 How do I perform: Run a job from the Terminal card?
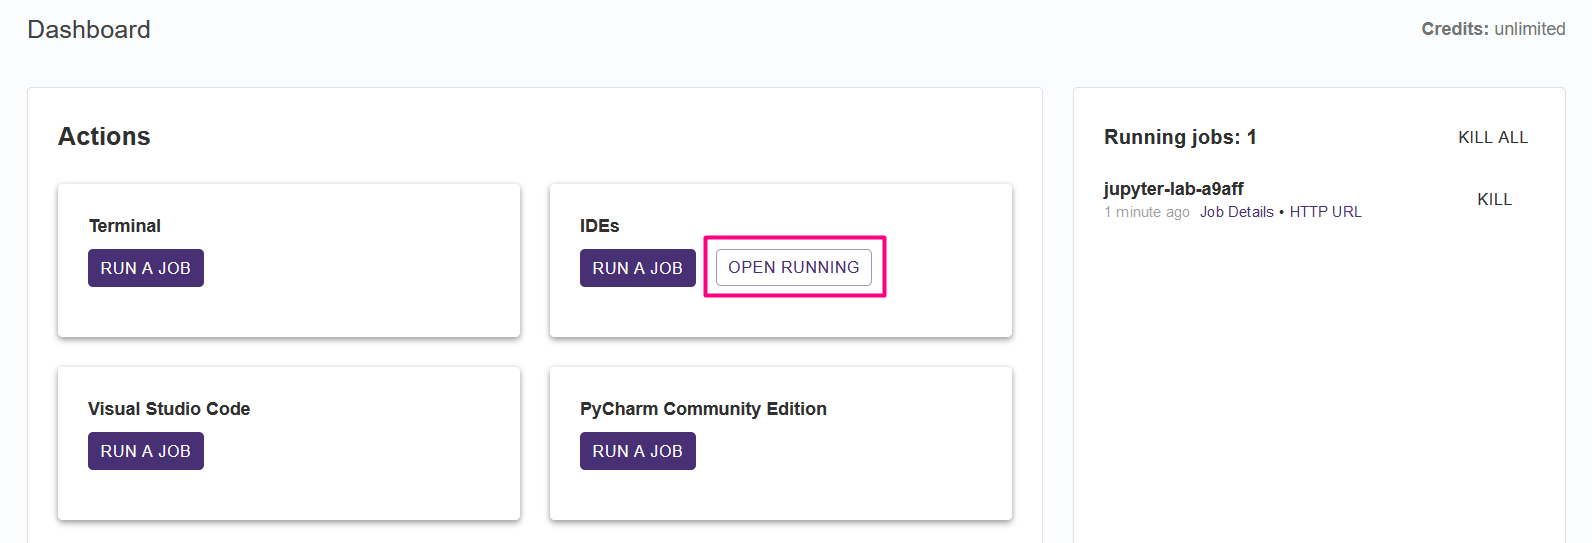click(146, 268)
